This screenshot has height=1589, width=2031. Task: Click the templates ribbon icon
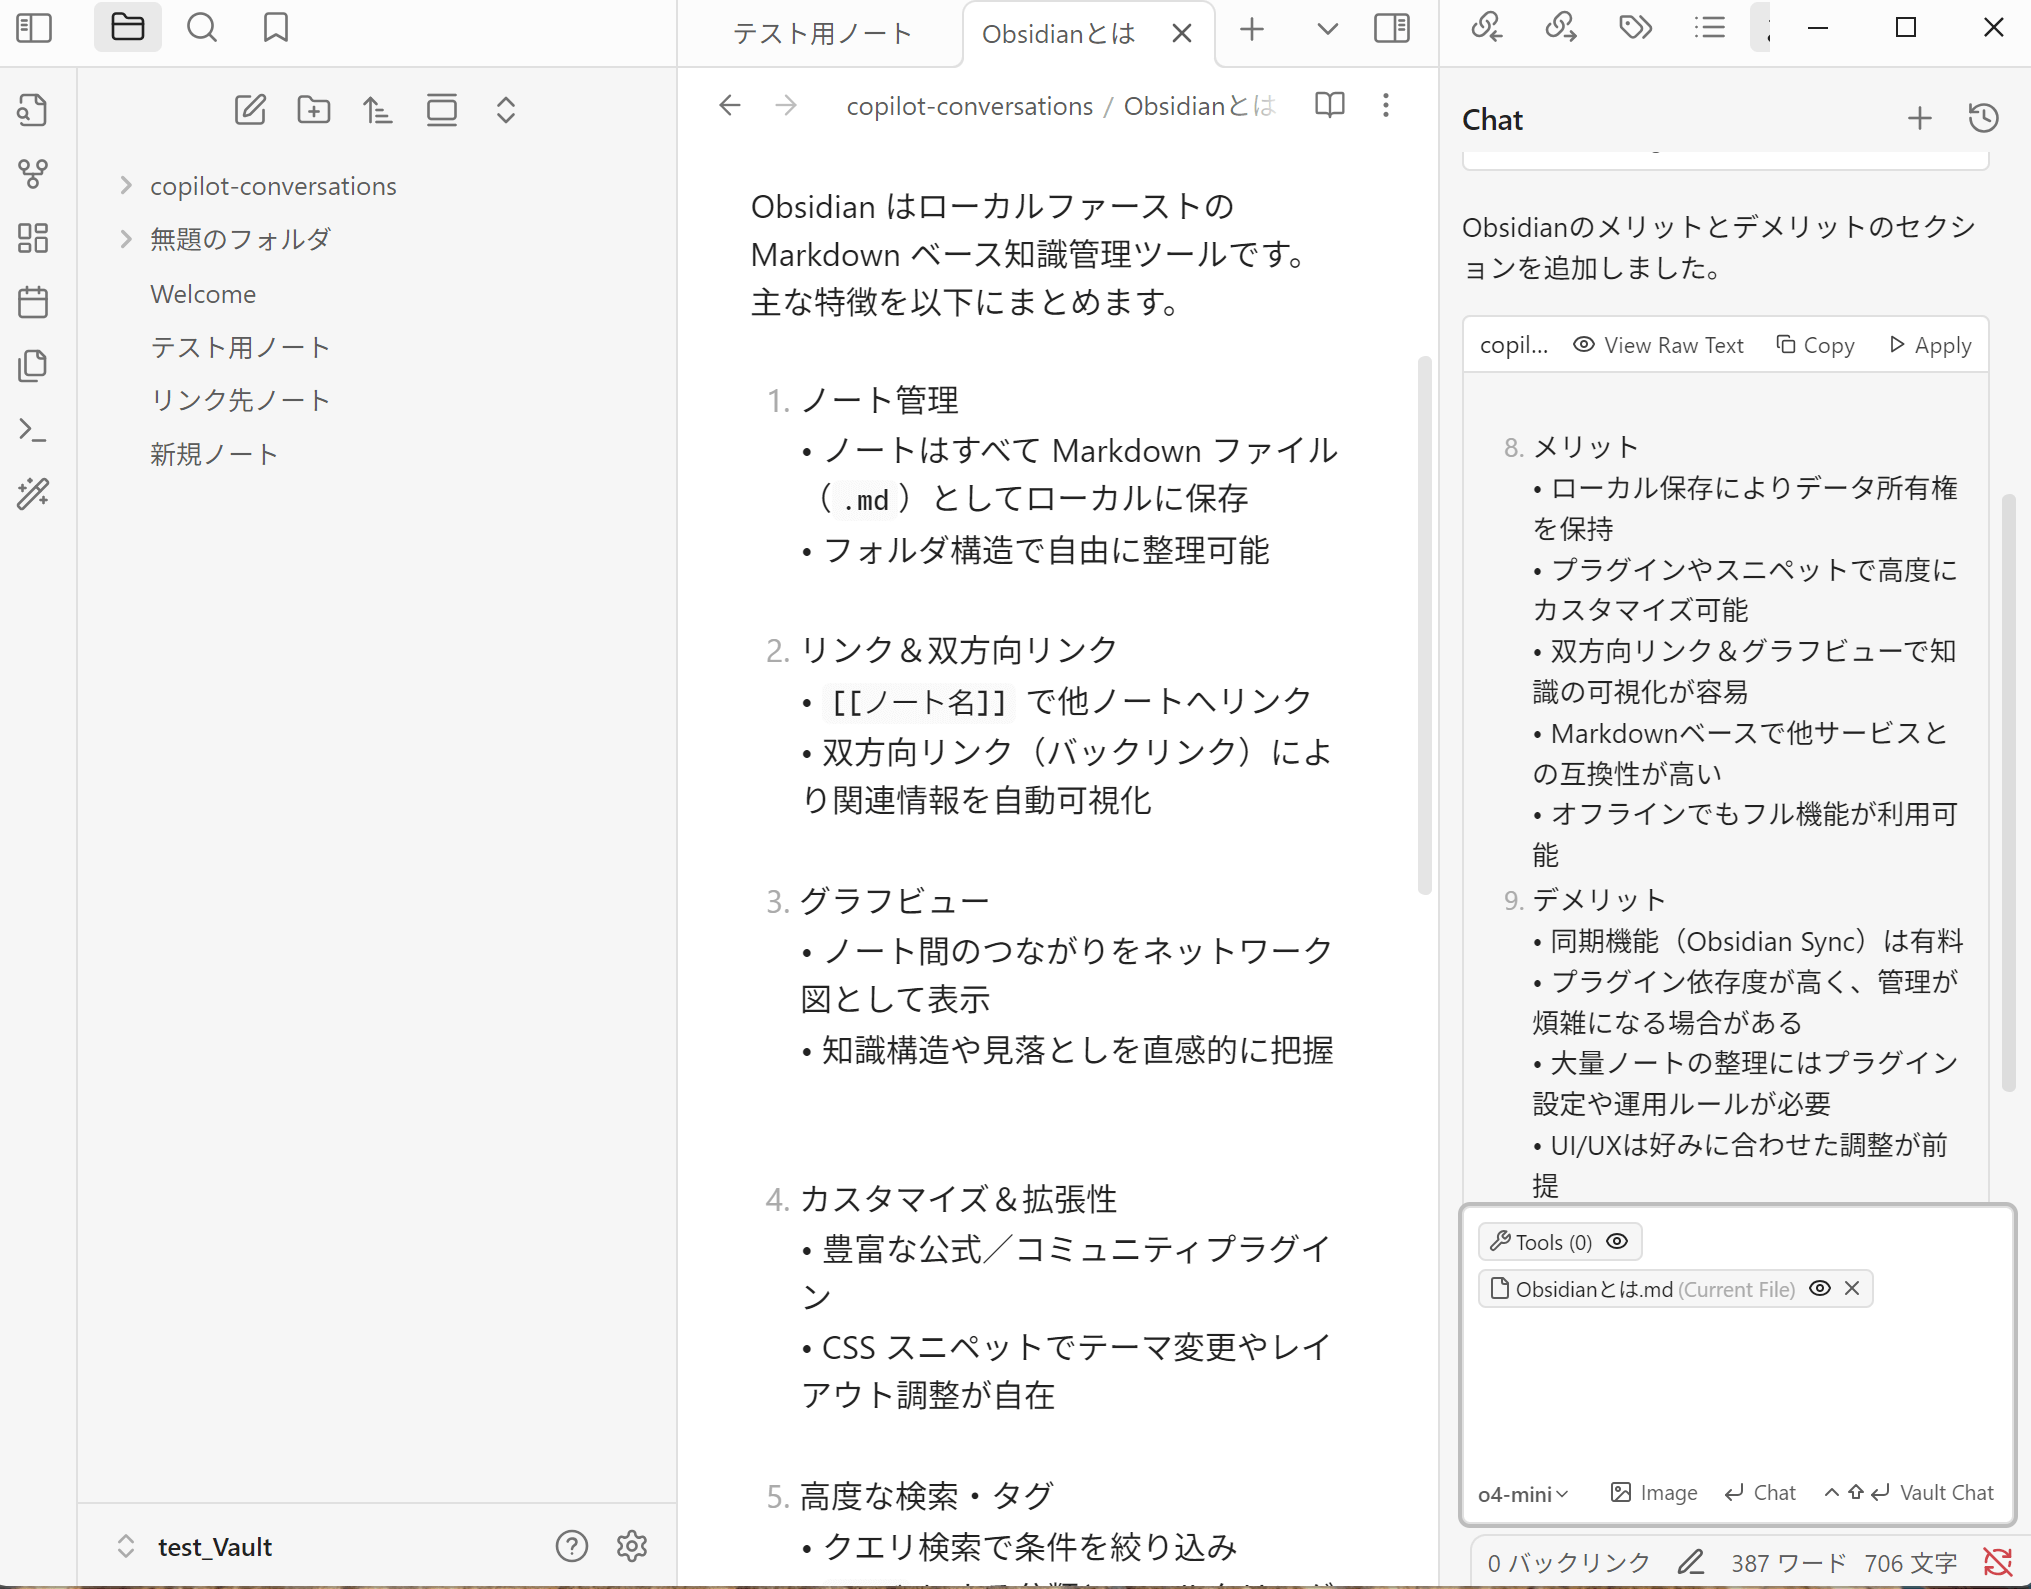click(x=33, y=366)
